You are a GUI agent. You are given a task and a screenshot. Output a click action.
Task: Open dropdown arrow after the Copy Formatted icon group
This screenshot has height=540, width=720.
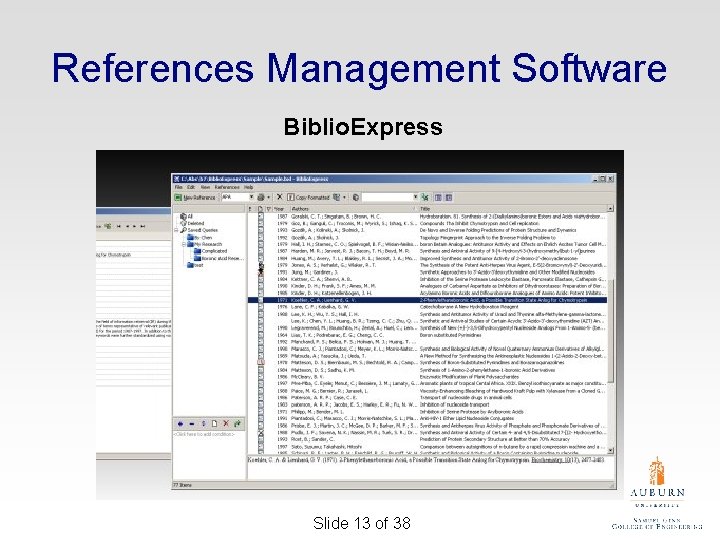click(344, 197)
